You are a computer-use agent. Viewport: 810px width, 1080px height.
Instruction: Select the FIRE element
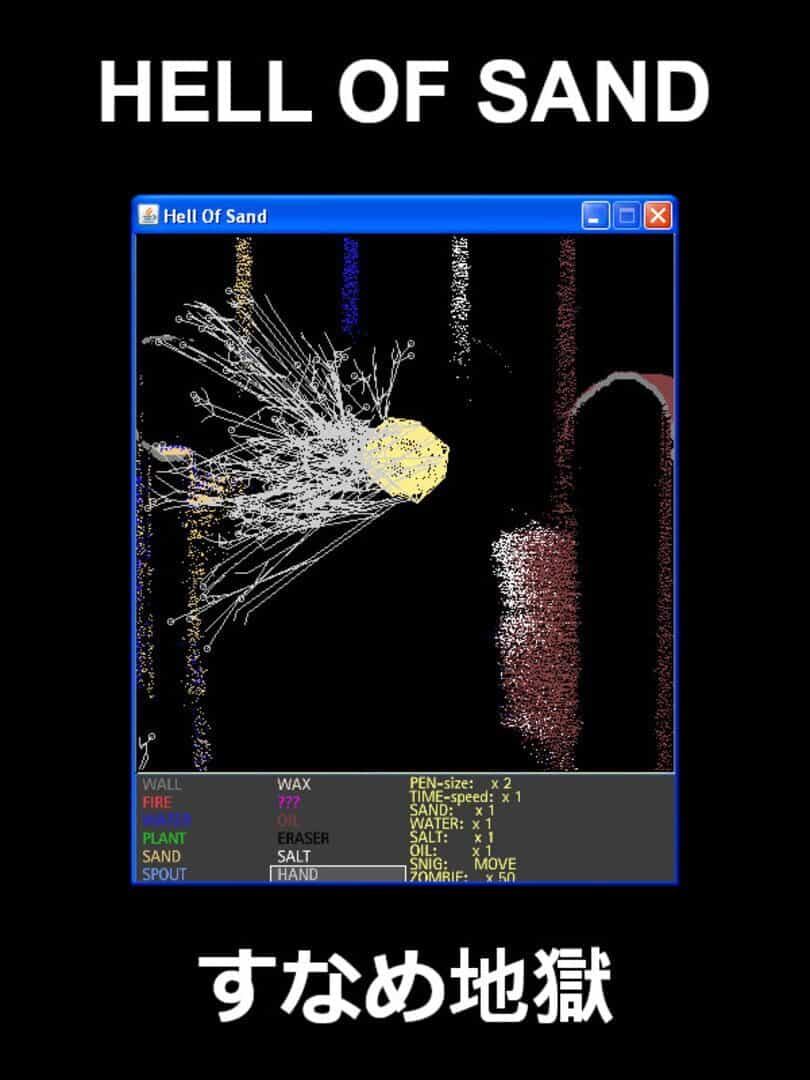pos(157,802)
